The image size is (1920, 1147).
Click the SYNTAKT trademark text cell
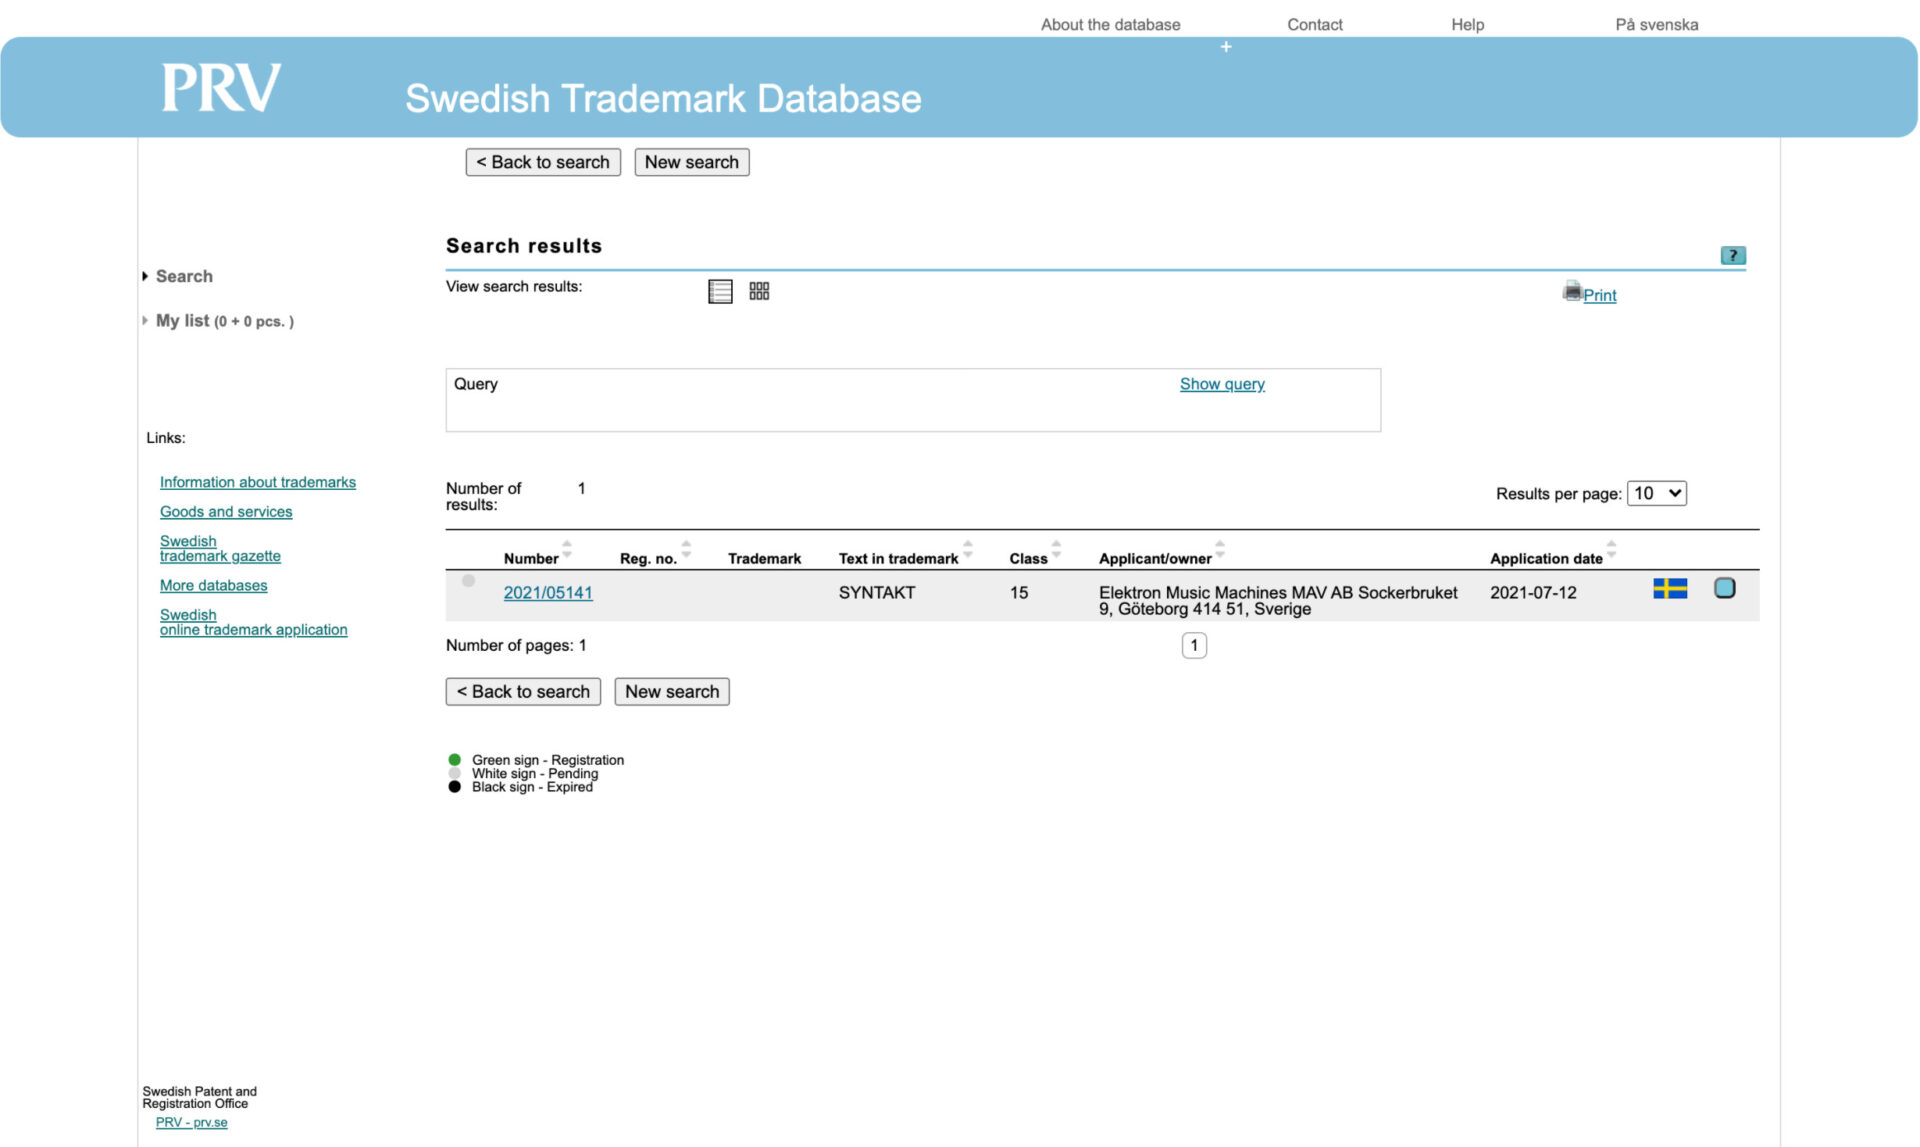coord(877,593)
